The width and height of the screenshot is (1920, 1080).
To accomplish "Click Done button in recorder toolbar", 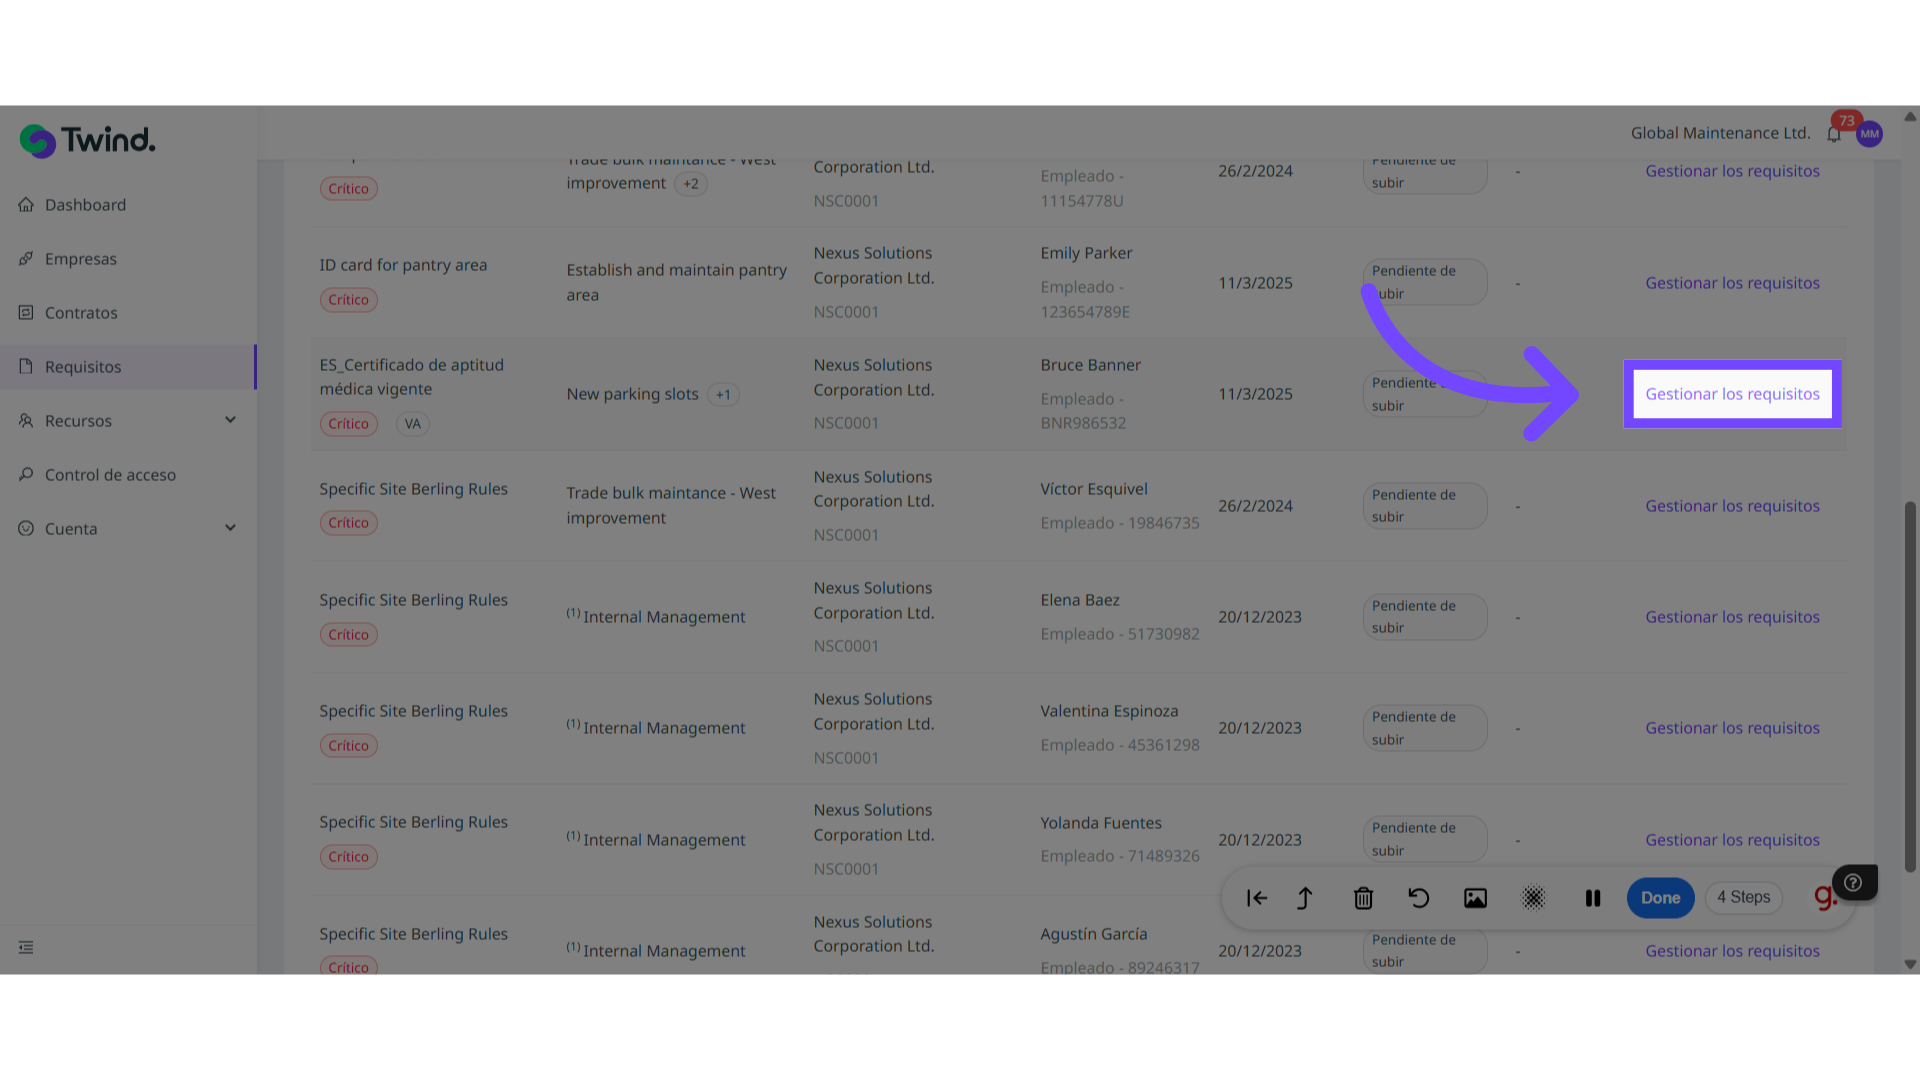I will (x=1660, y=898).
